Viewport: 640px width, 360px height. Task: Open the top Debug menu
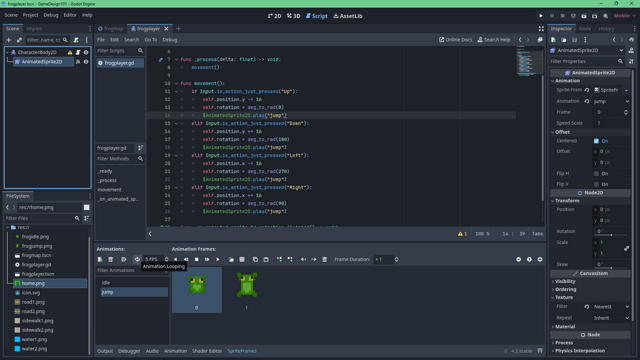tap(51, 15)
